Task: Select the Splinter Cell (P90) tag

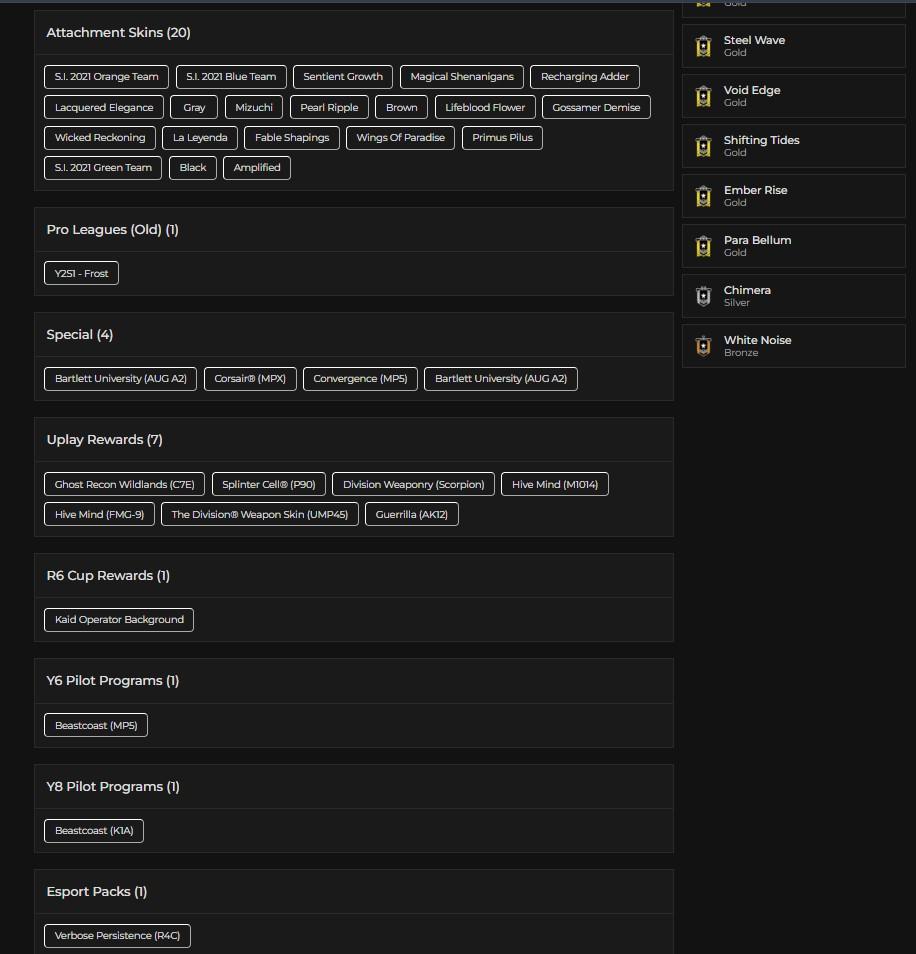Action: (x=269, y=484)
